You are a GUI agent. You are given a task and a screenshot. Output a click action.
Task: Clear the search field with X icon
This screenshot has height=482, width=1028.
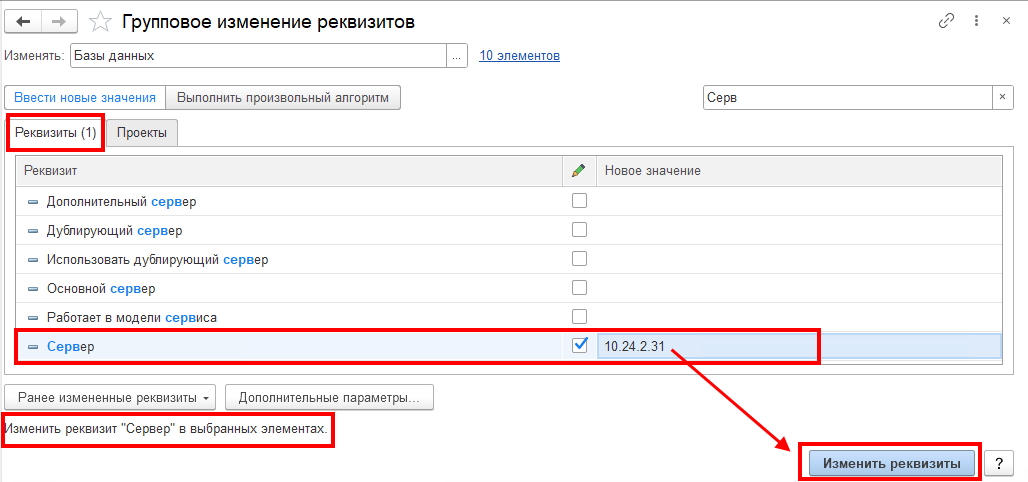coord(1002,98)
